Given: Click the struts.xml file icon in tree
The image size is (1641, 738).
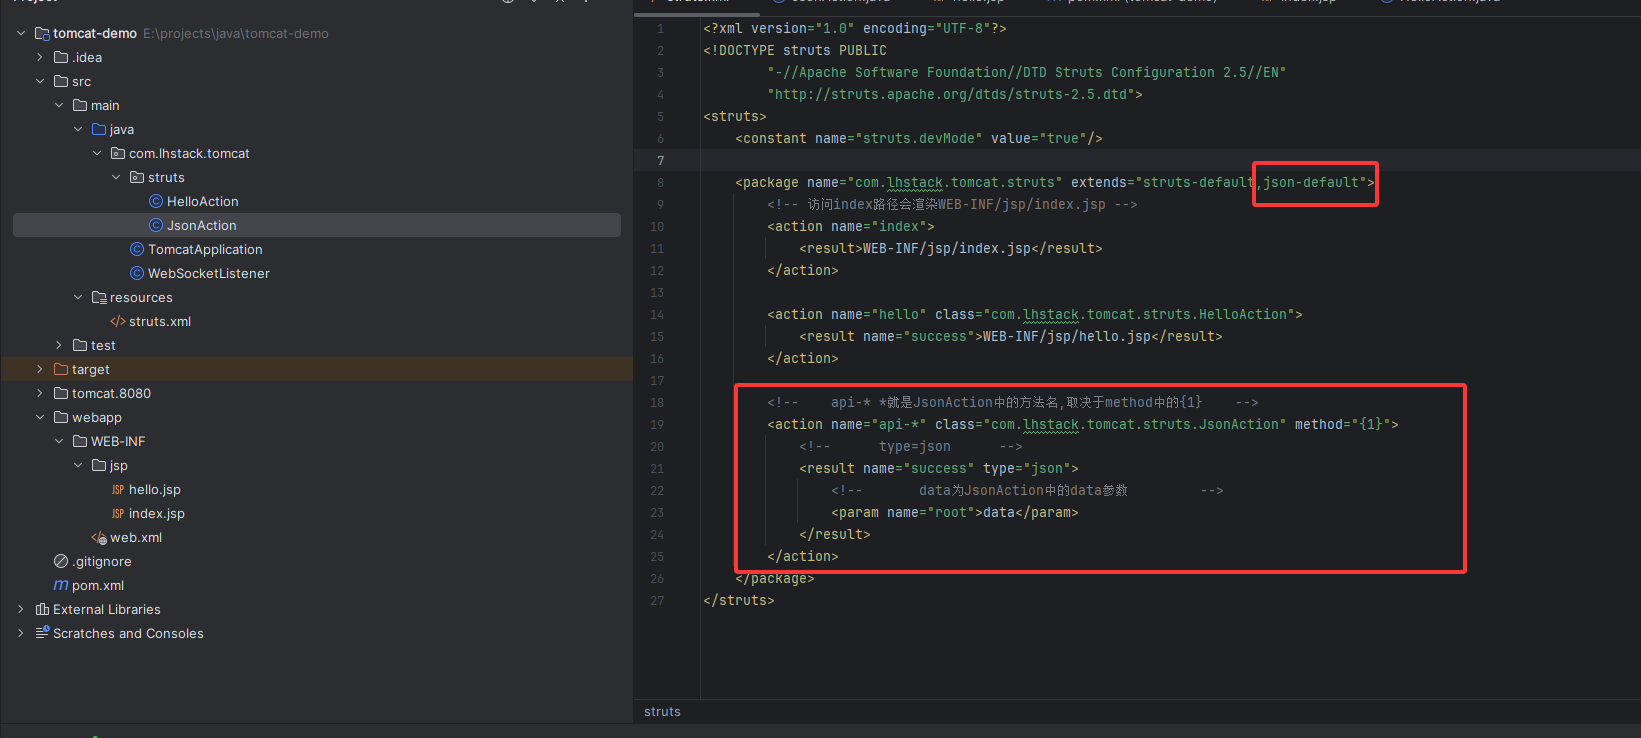Looking at the screenshot, I should coord(118,321).
